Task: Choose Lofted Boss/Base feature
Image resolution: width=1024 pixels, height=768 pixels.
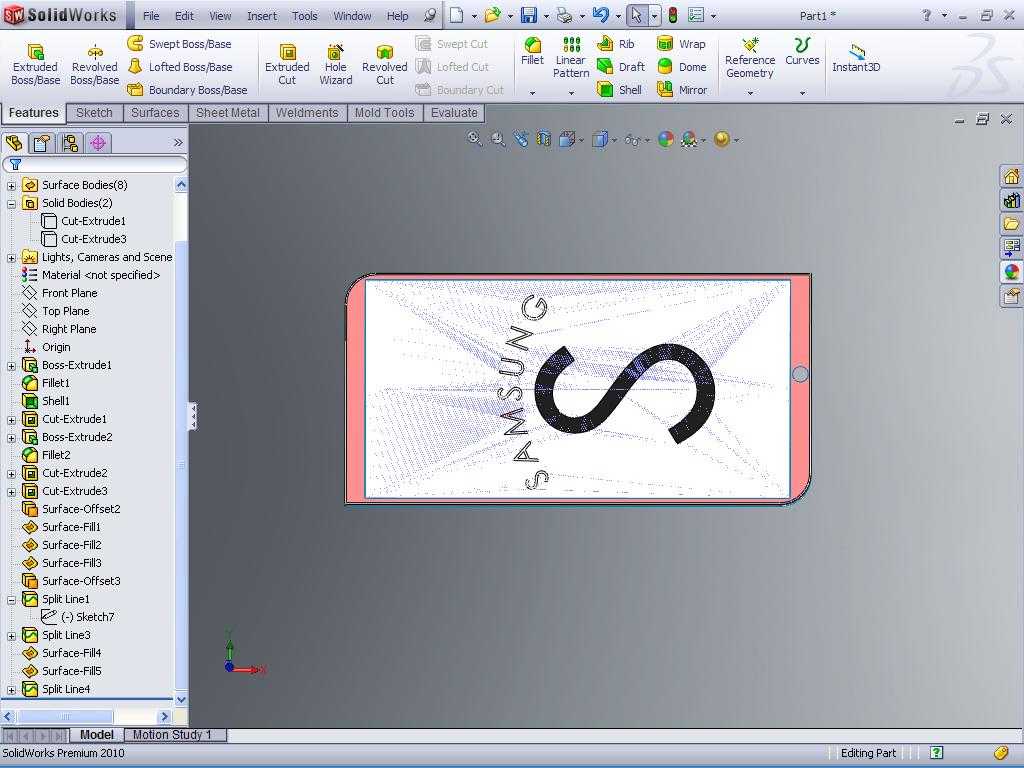Action: (180, 67)
